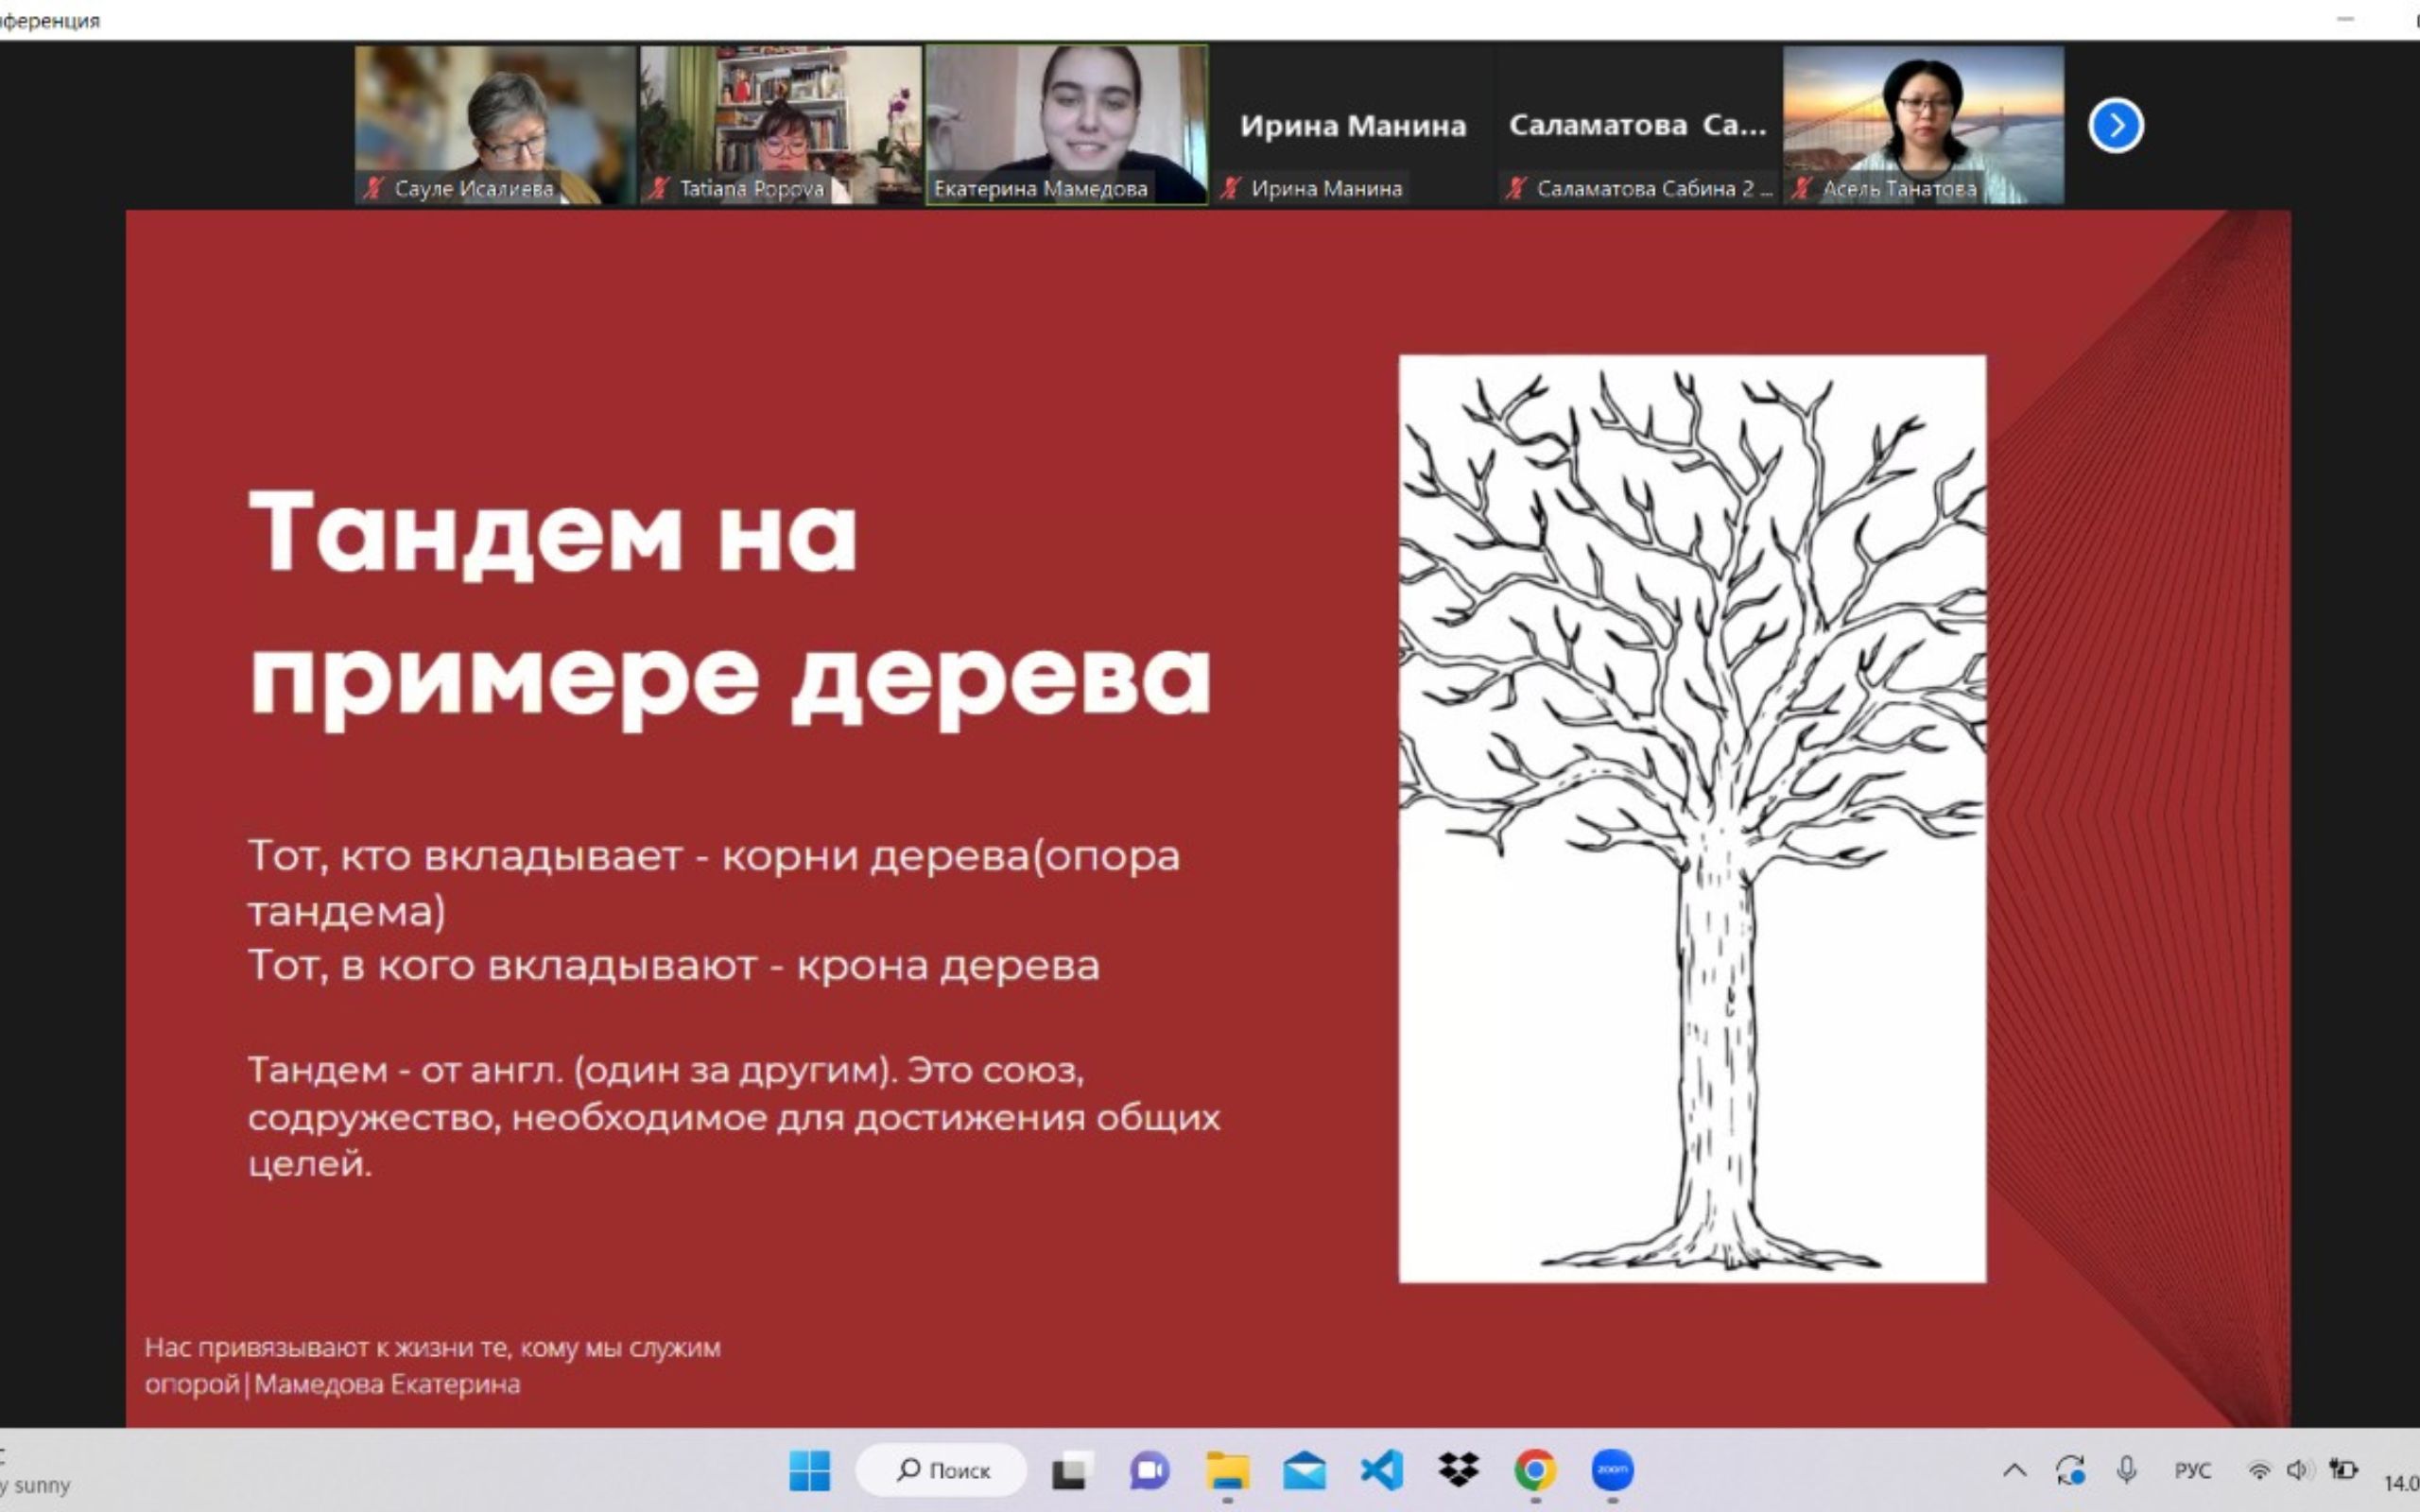Open Zoom from the taskbar

click(1612, 1469)
